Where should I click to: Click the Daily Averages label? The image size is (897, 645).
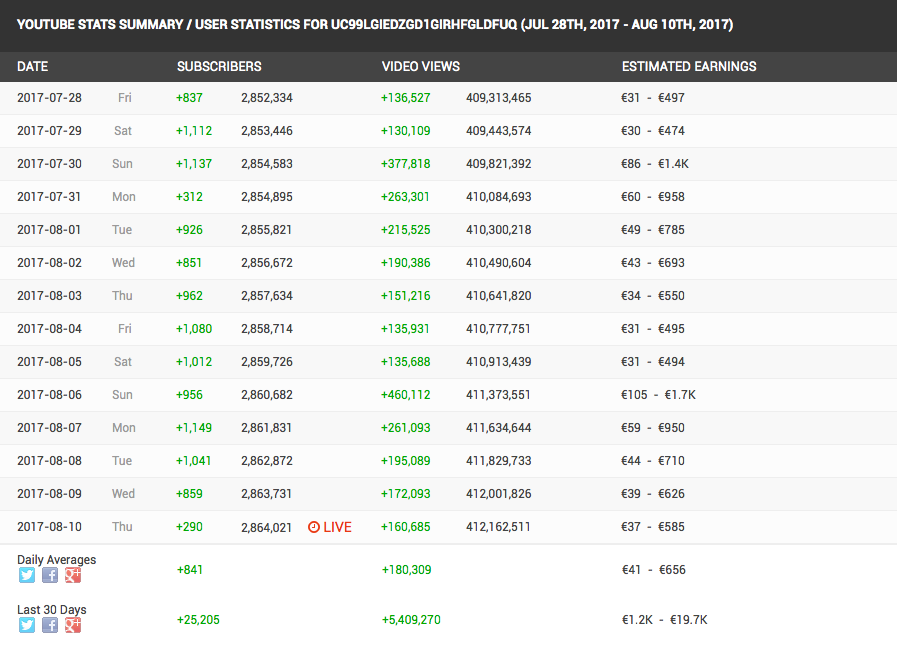coord(57,560)
